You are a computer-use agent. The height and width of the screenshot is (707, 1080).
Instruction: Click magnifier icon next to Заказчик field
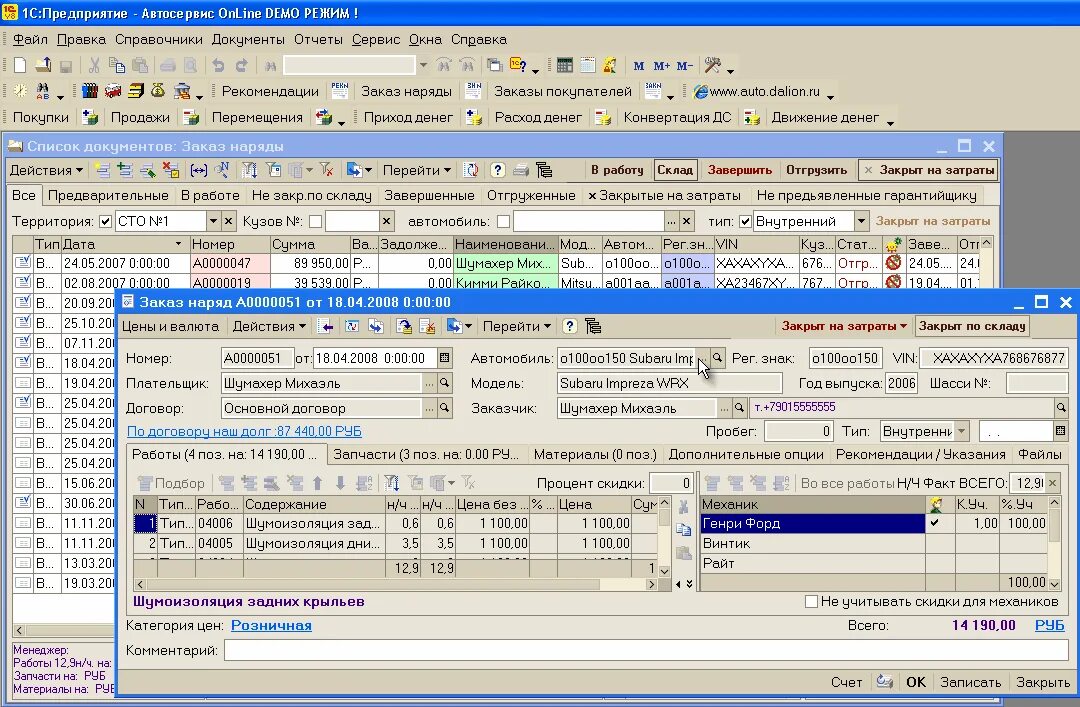click(x=739, y=408)
